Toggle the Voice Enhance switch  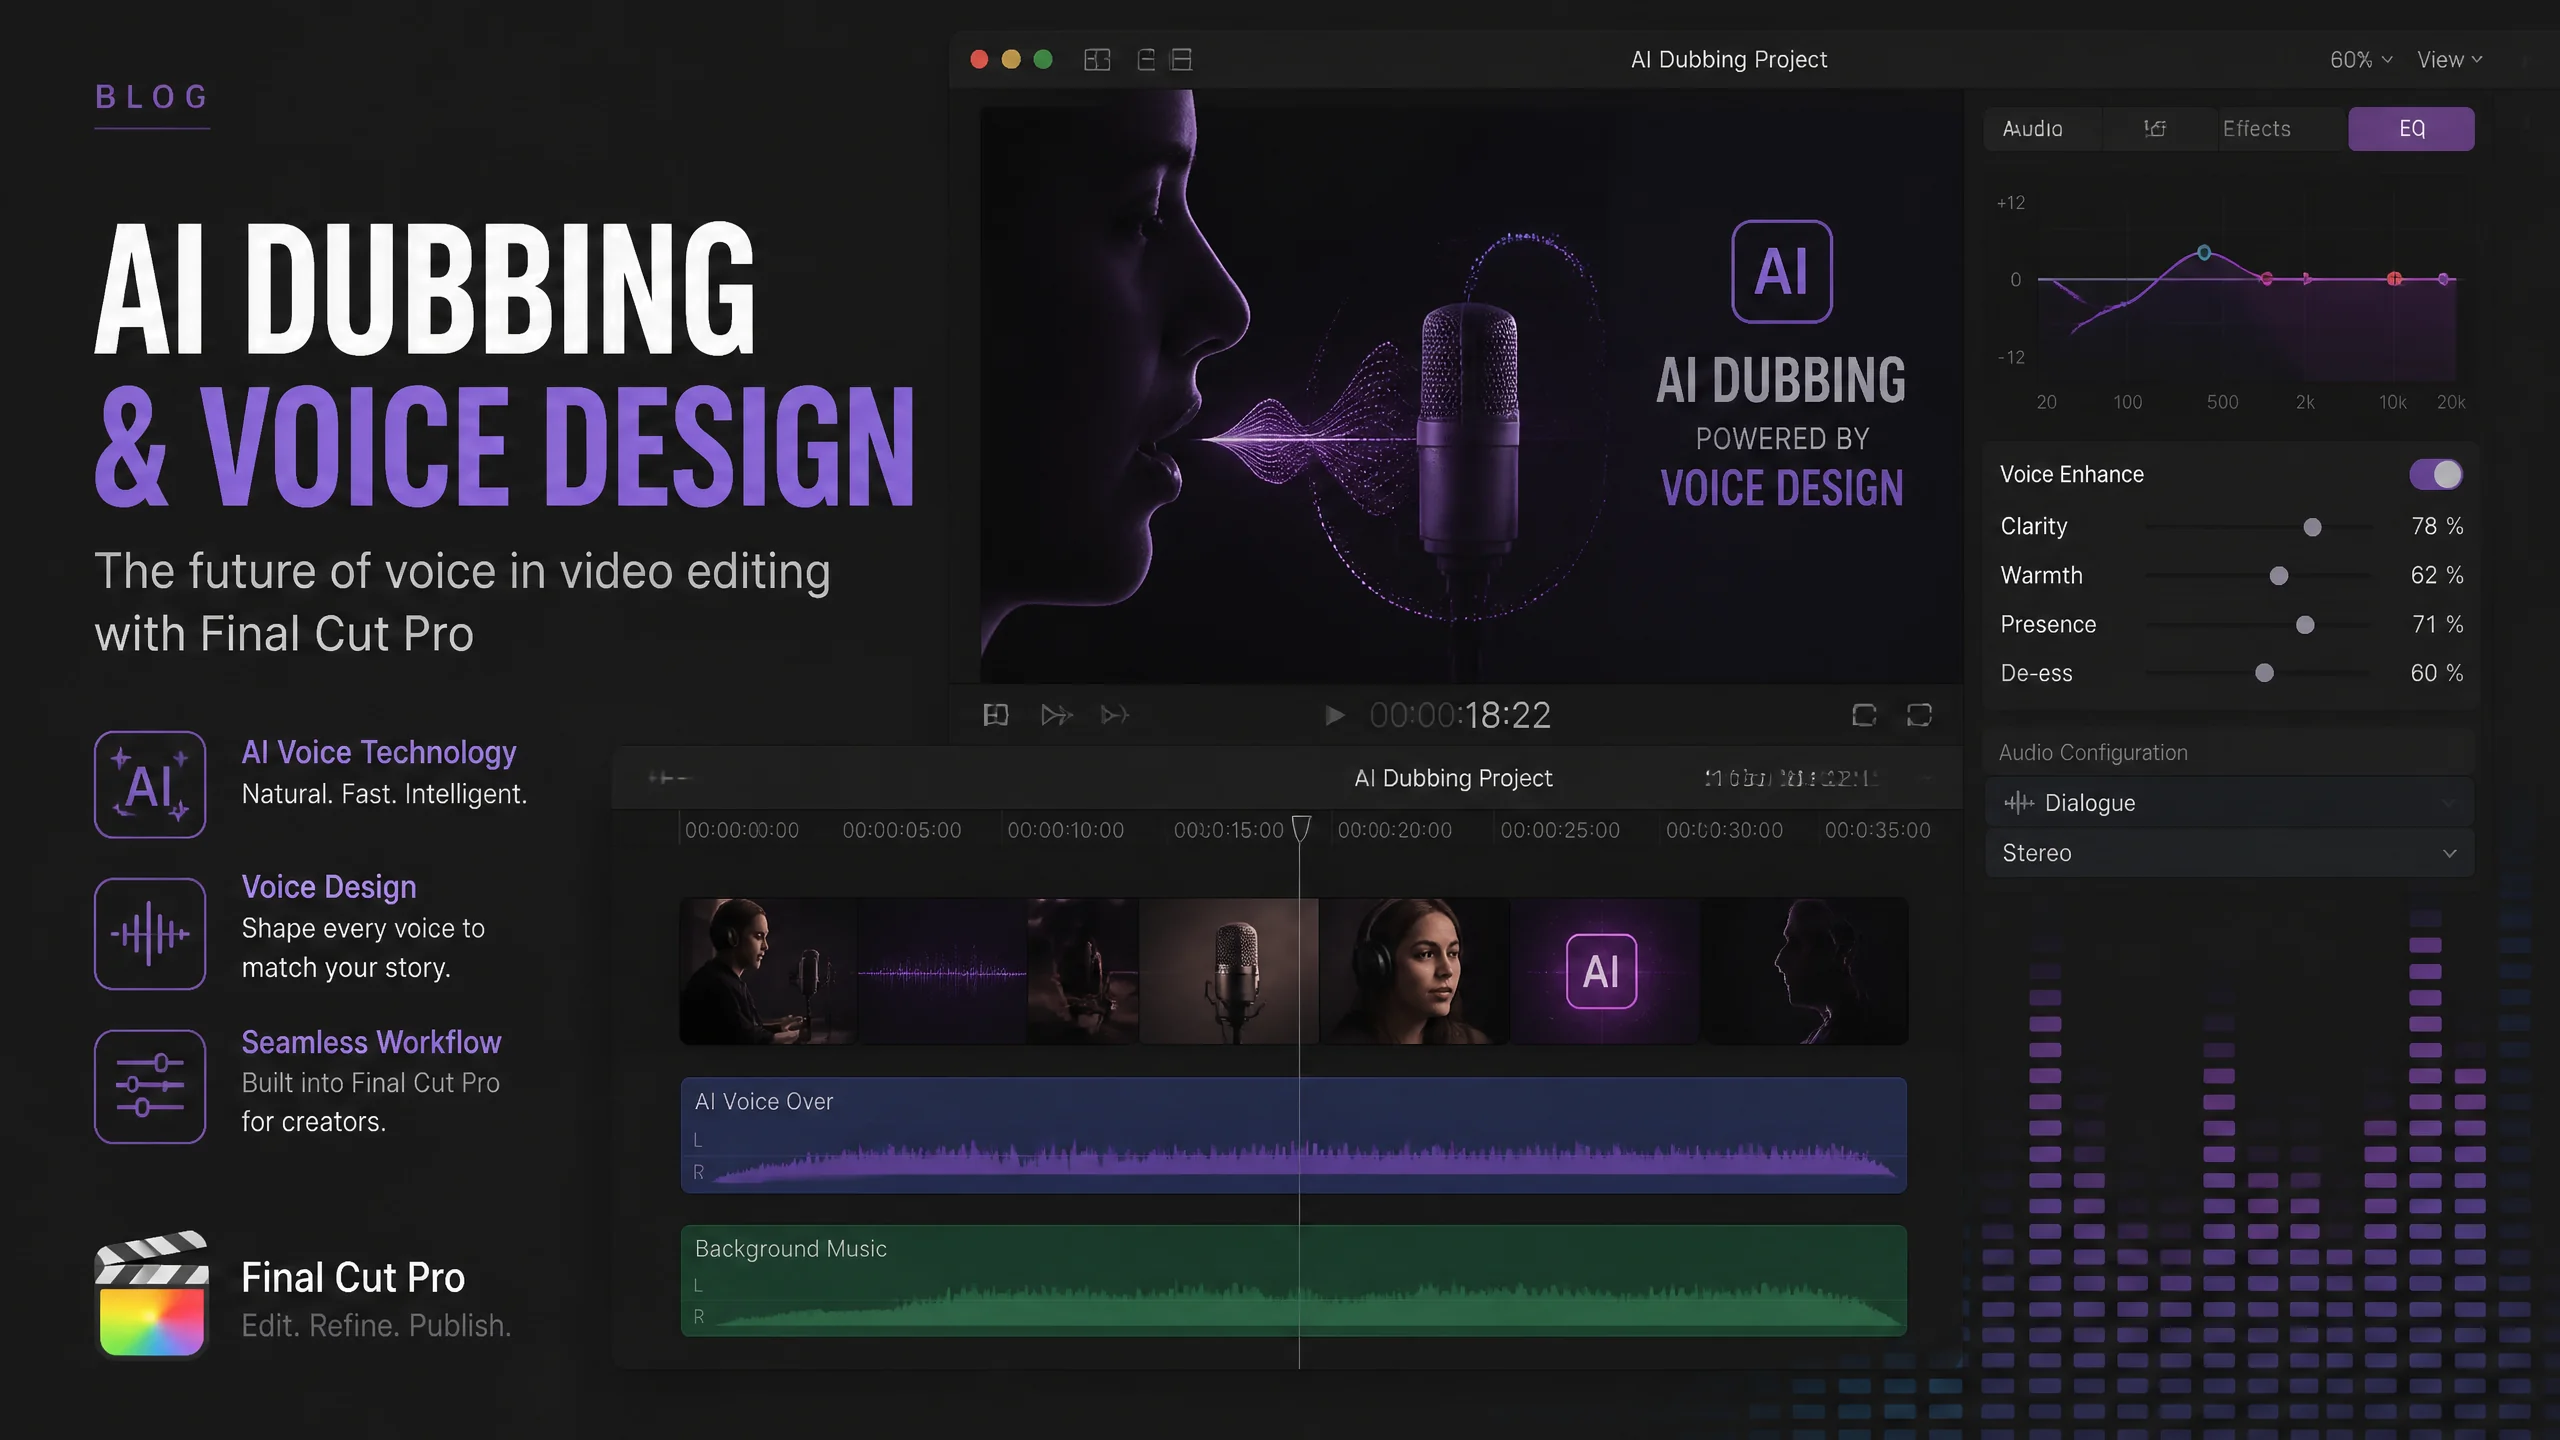[x=2436, y=474]
